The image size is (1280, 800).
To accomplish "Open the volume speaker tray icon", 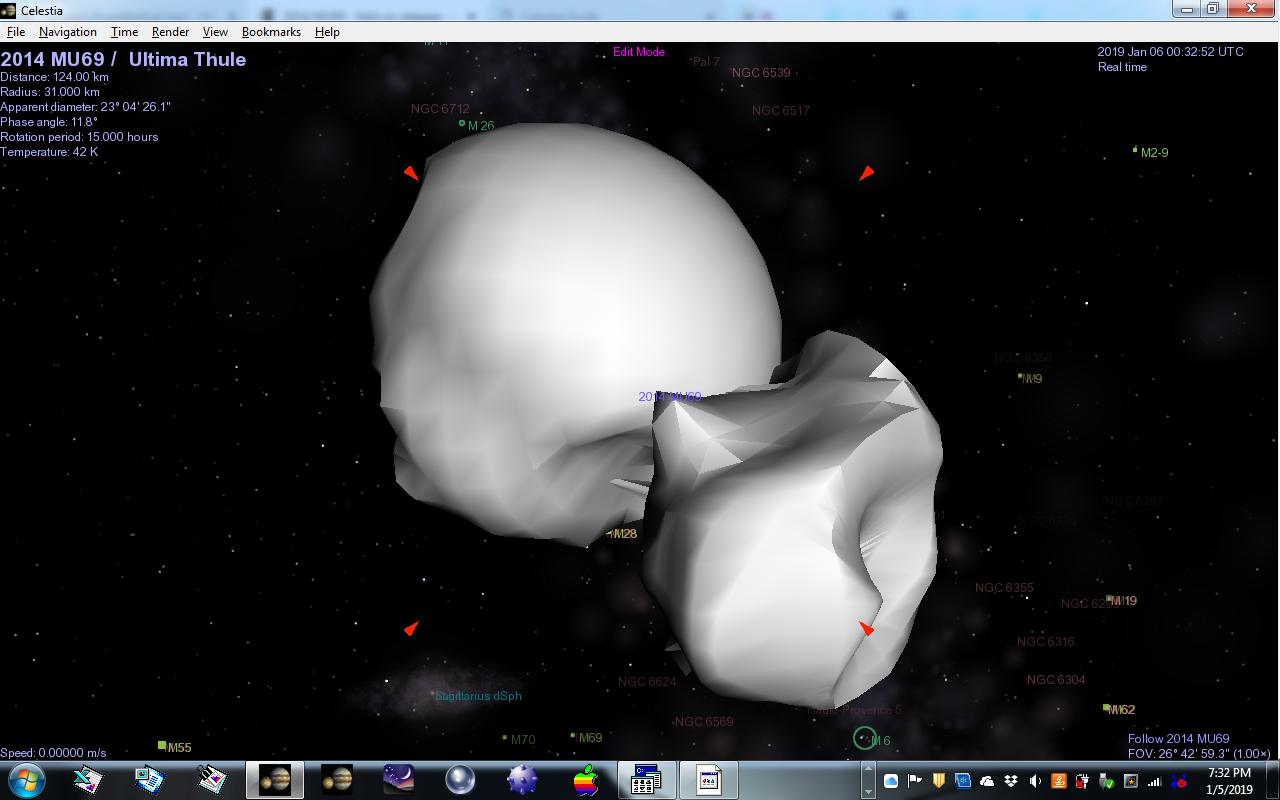I will click(1035, 781).
